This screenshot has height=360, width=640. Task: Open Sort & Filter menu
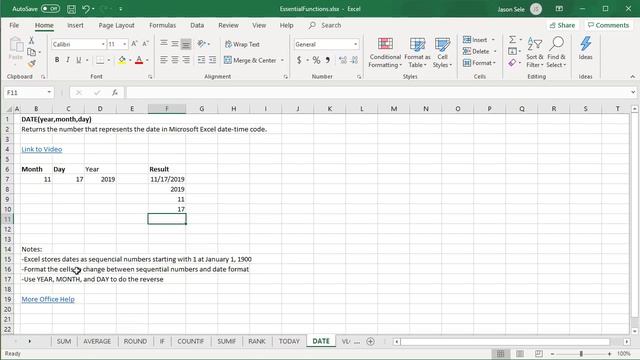(535, 52)
